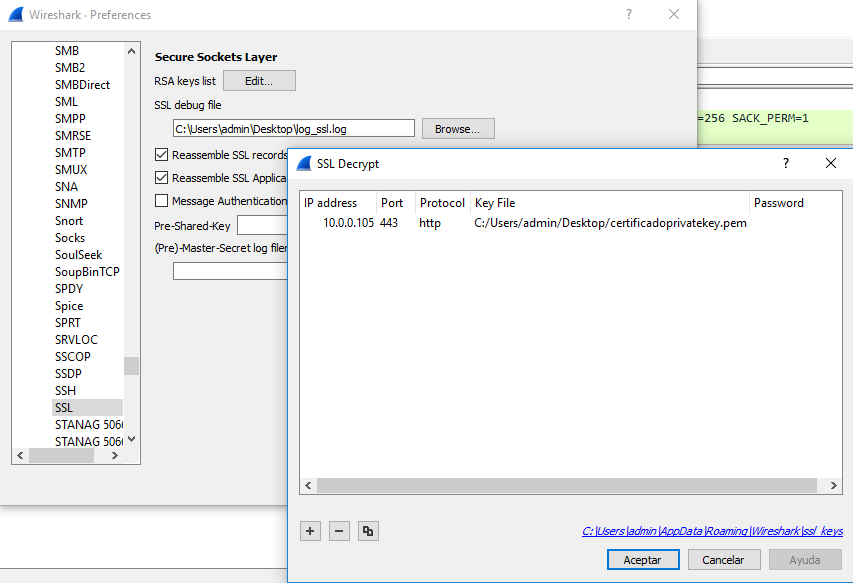Select Snort in the protocol list
The image size is (853, 583).
69,221
